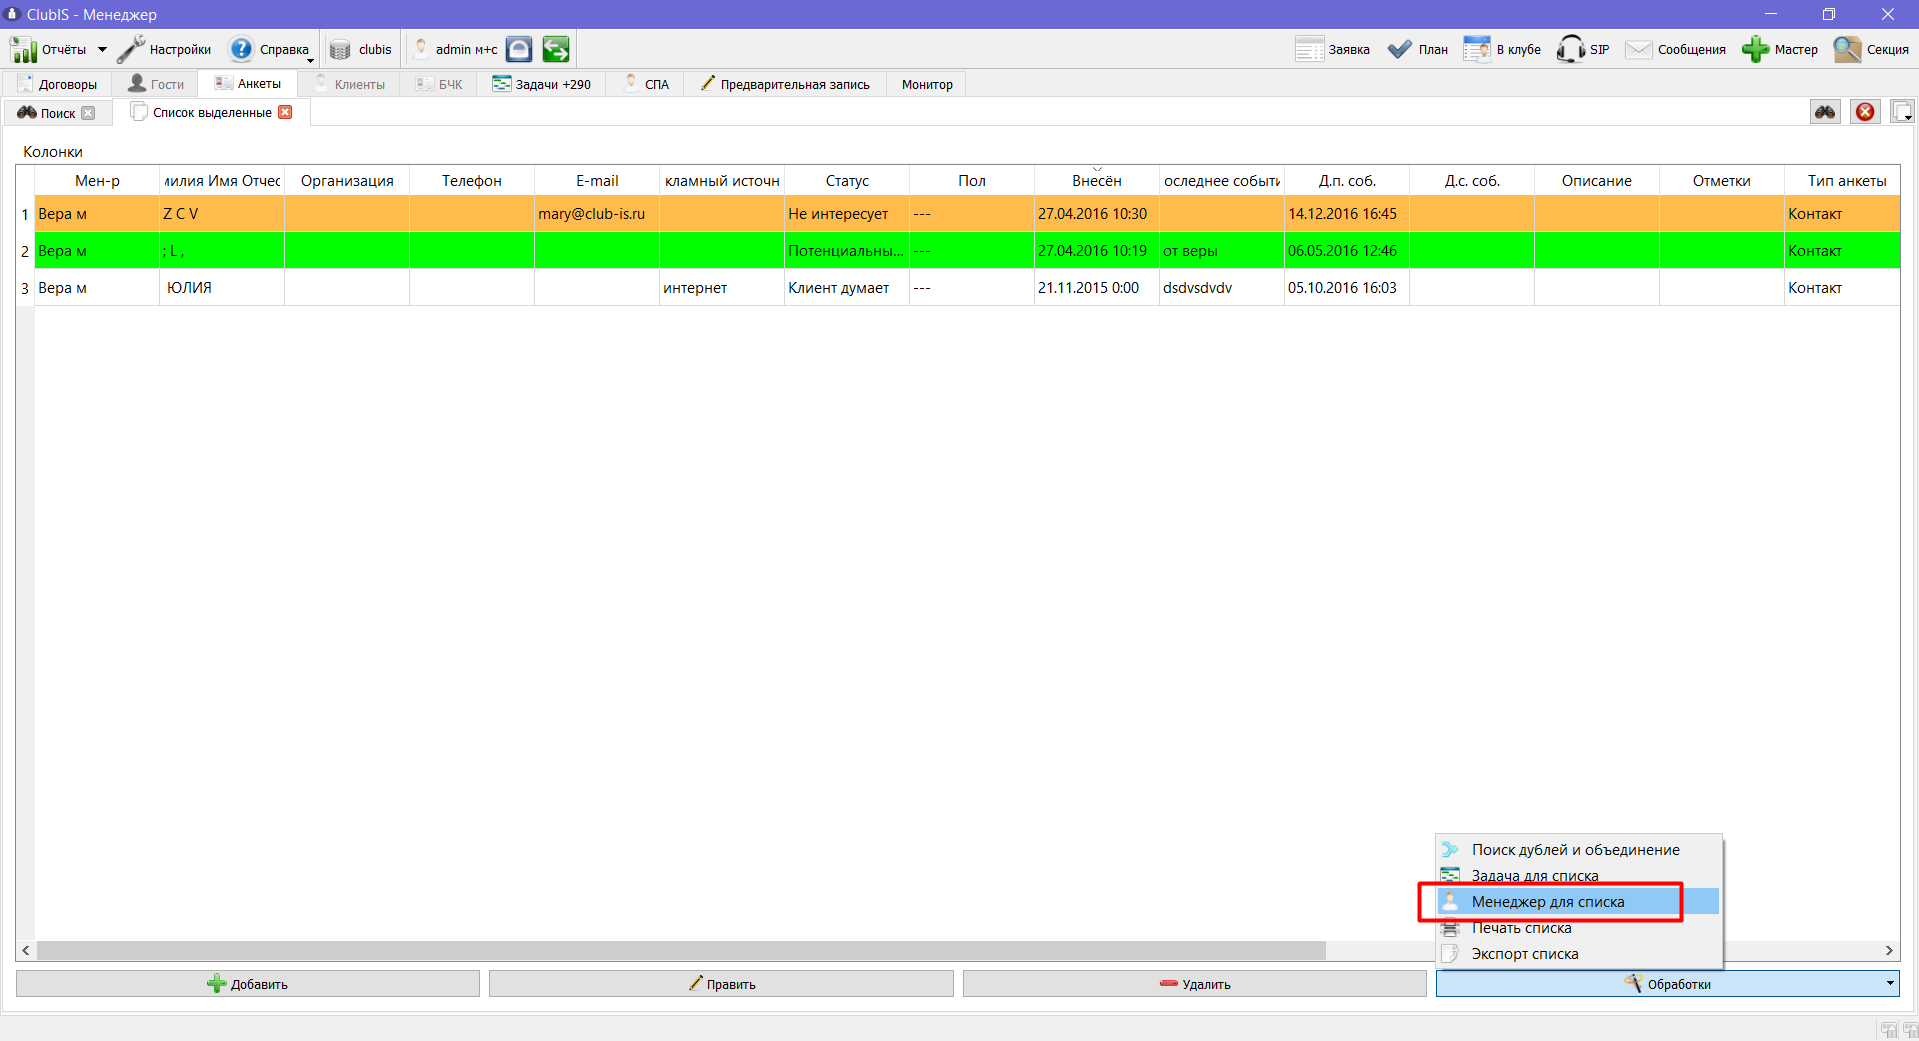Click the horizontal scrollbar right arrow
Image resolution: width=1919 pixels, height=1041 pixels.
(1889, 950)
